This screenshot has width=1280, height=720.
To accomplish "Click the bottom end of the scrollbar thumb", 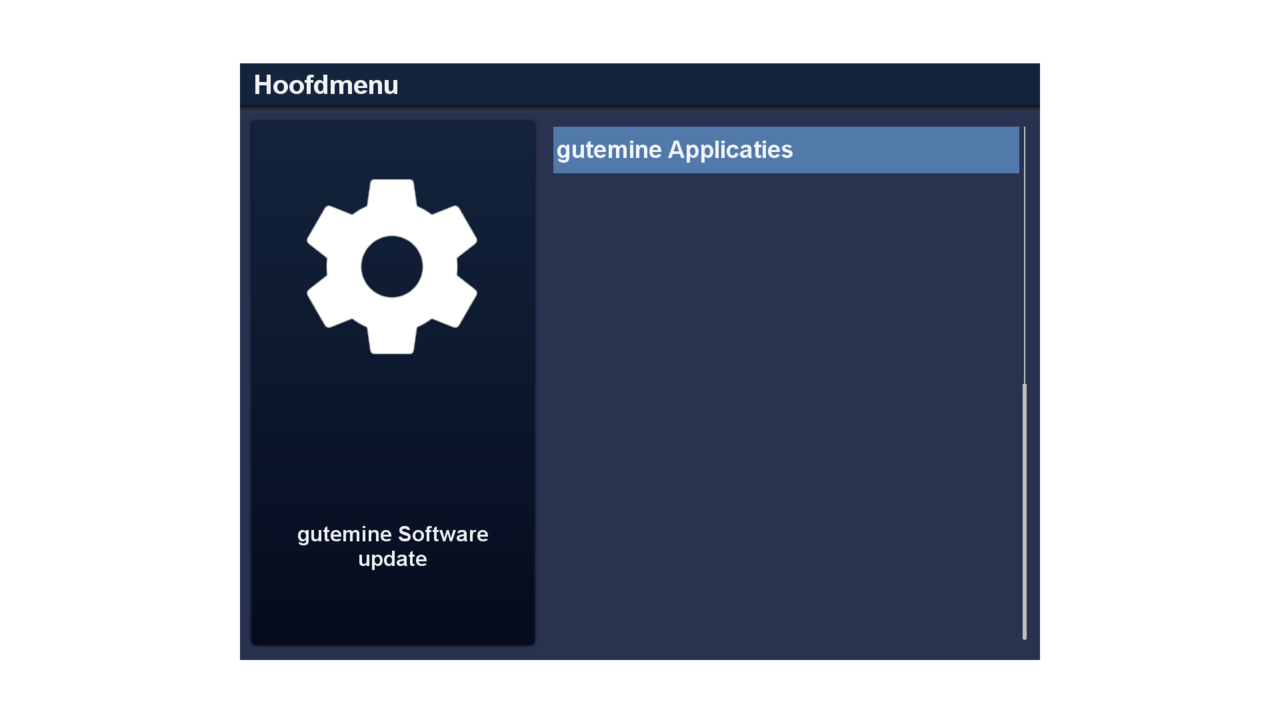I will tap(1024, 634).
